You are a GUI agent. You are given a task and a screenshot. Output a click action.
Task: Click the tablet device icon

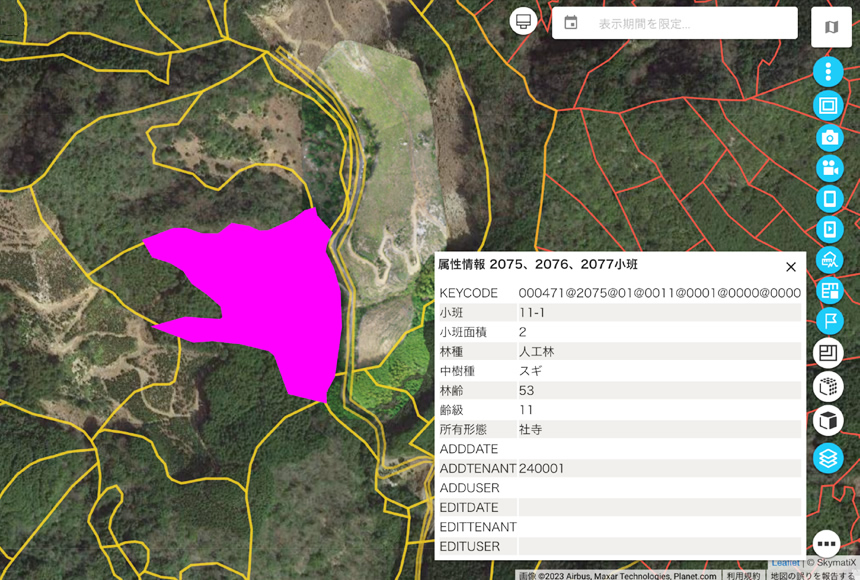coord(828,198)
